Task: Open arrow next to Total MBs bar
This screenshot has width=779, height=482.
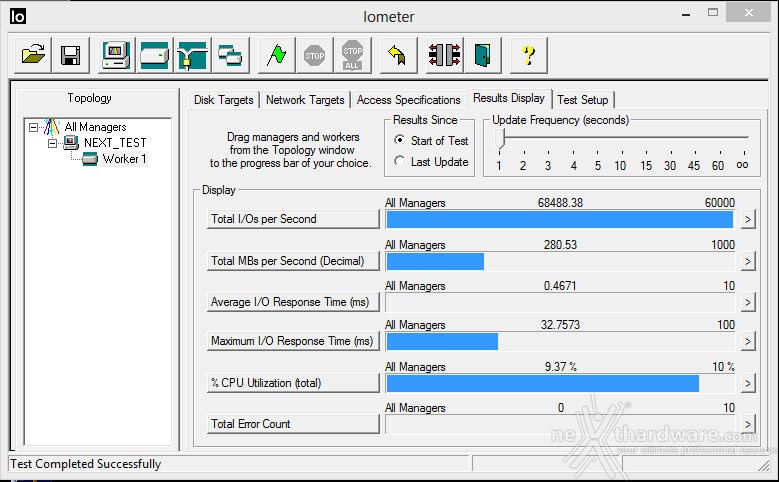Action: click(748, 261)
